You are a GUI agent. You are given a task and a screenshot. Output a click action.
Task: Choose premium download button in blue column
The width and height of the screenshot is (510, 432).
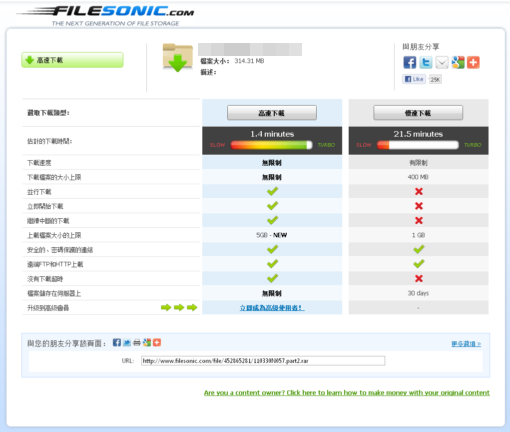point(272,113)
